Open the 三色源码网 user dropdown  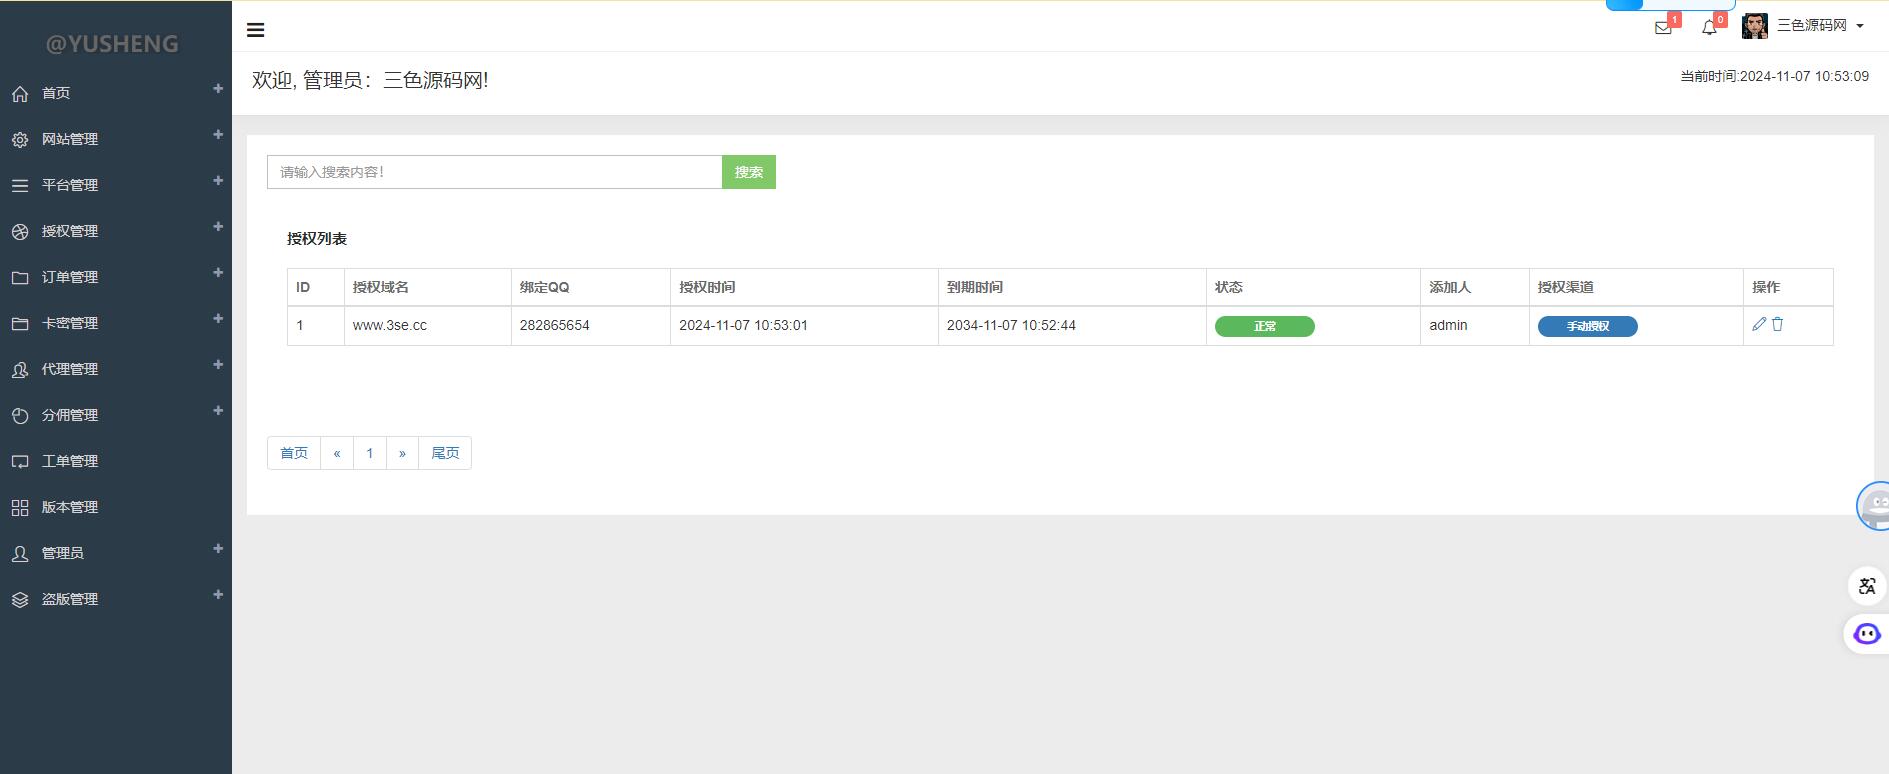click(x=1819, y=26)
